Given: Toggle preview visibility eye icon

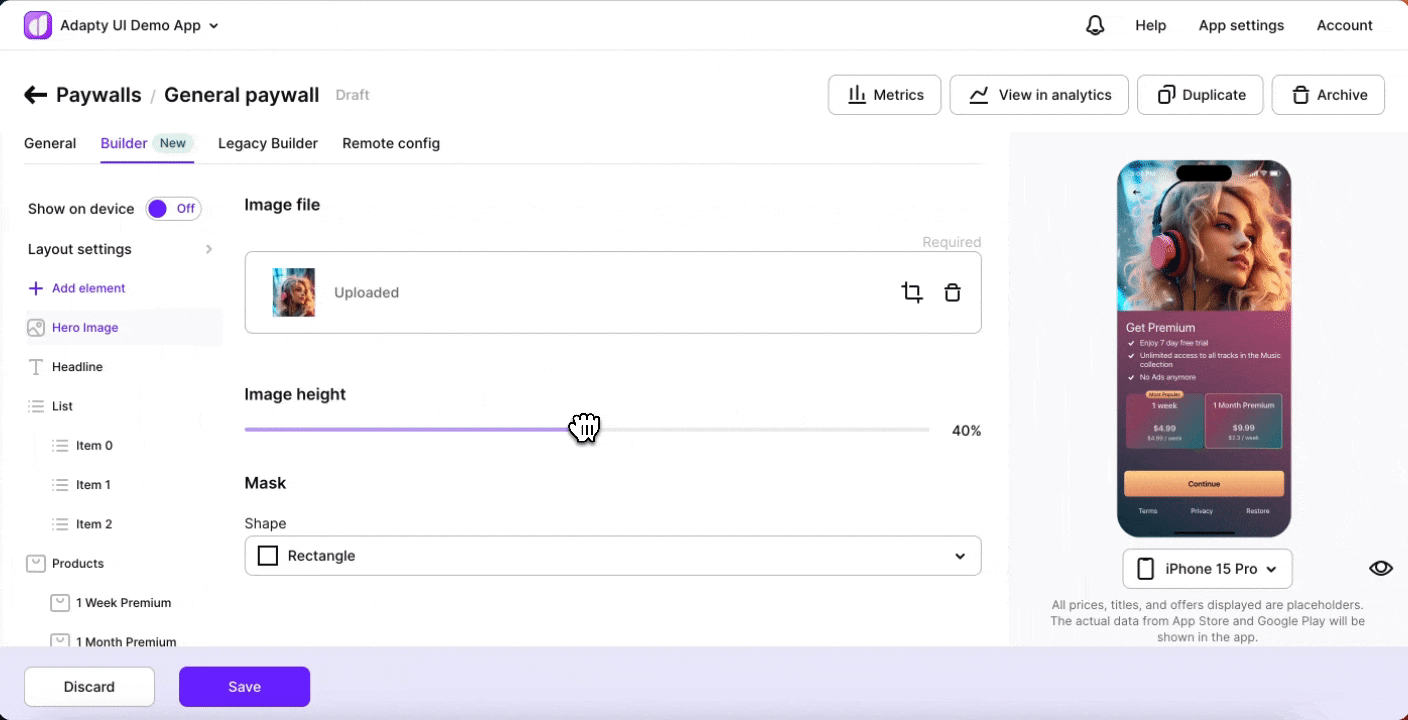Looking at the screenshot, I should [x=1380, y=568].
